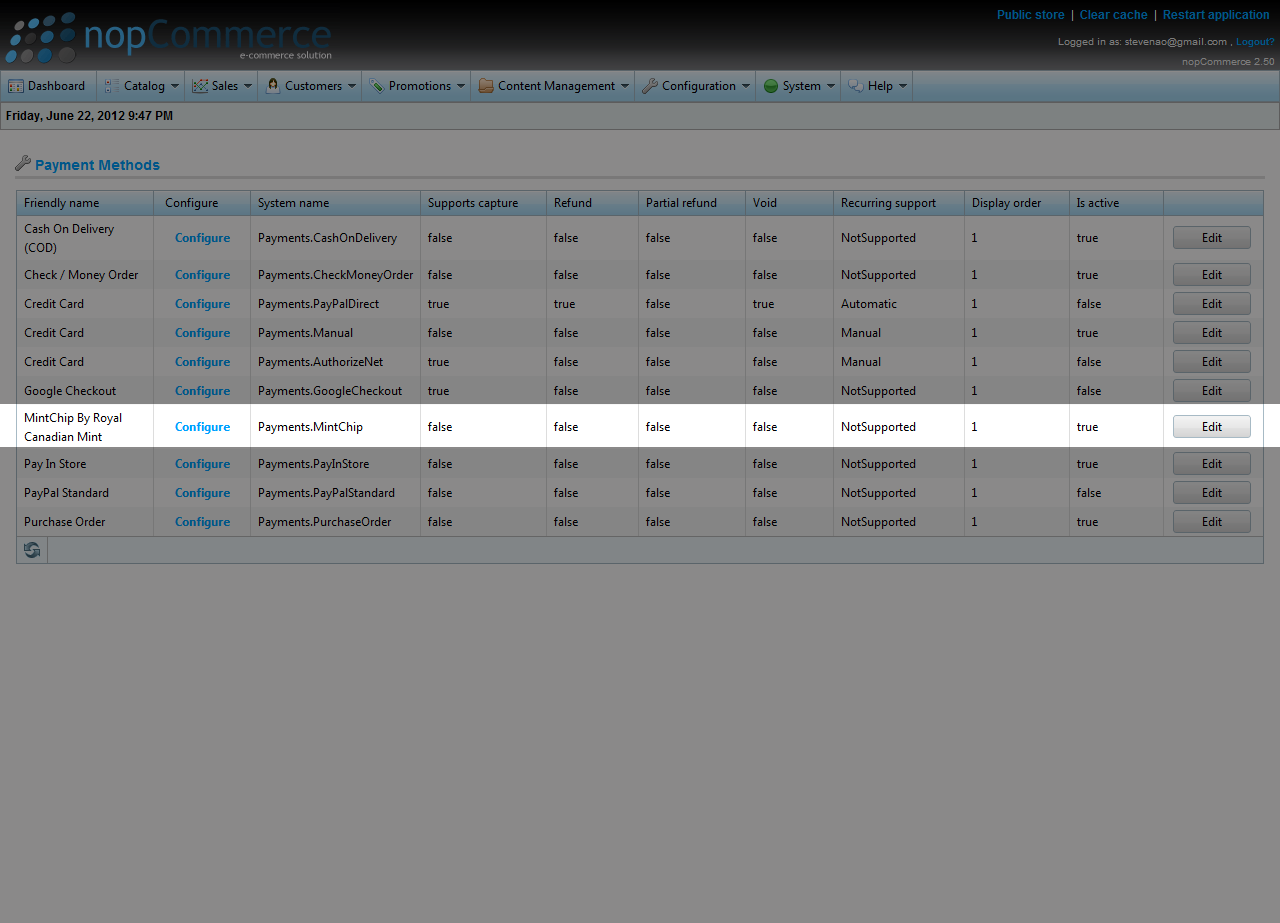Click the Friendly name column header
This screenshot has height=923, width=1280.
85,203
